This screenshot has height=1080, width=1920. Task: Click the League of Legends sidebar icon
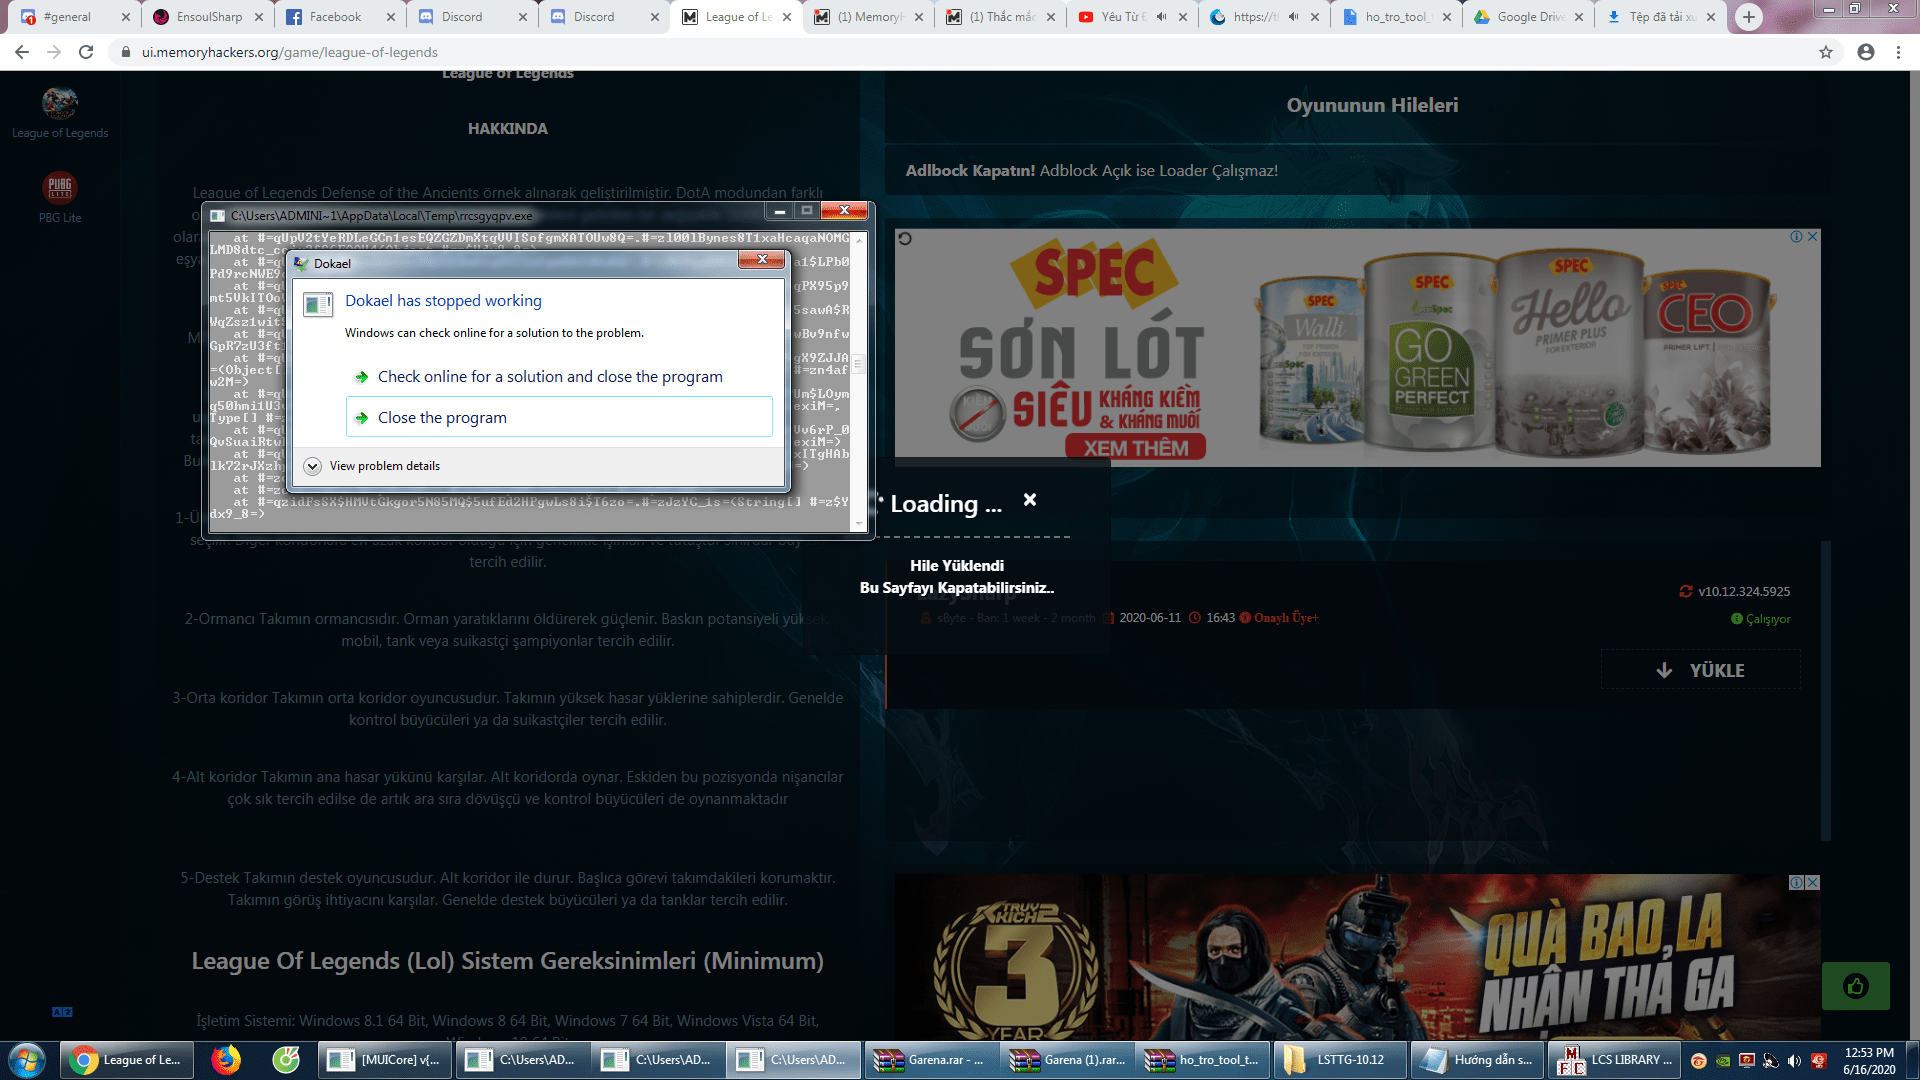coord(60,103)
